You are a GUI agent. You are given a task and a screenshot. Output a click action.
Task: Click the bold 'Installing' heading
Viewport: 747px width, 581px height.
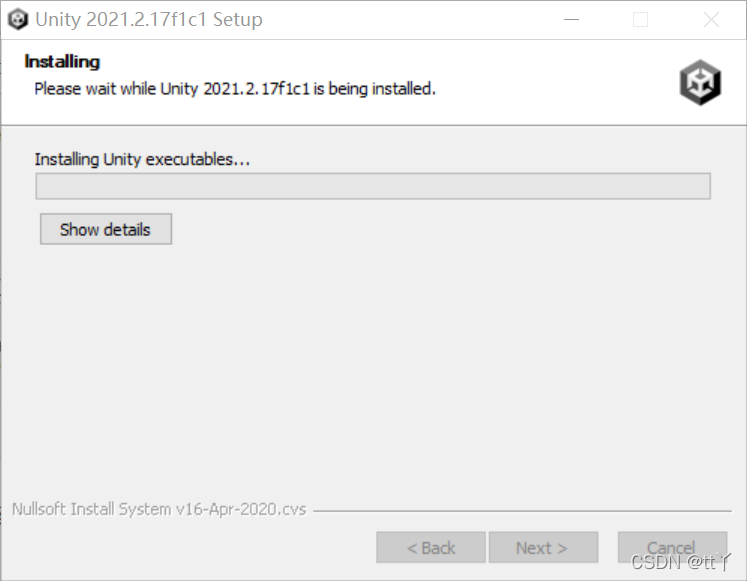(x=62, y=61)
